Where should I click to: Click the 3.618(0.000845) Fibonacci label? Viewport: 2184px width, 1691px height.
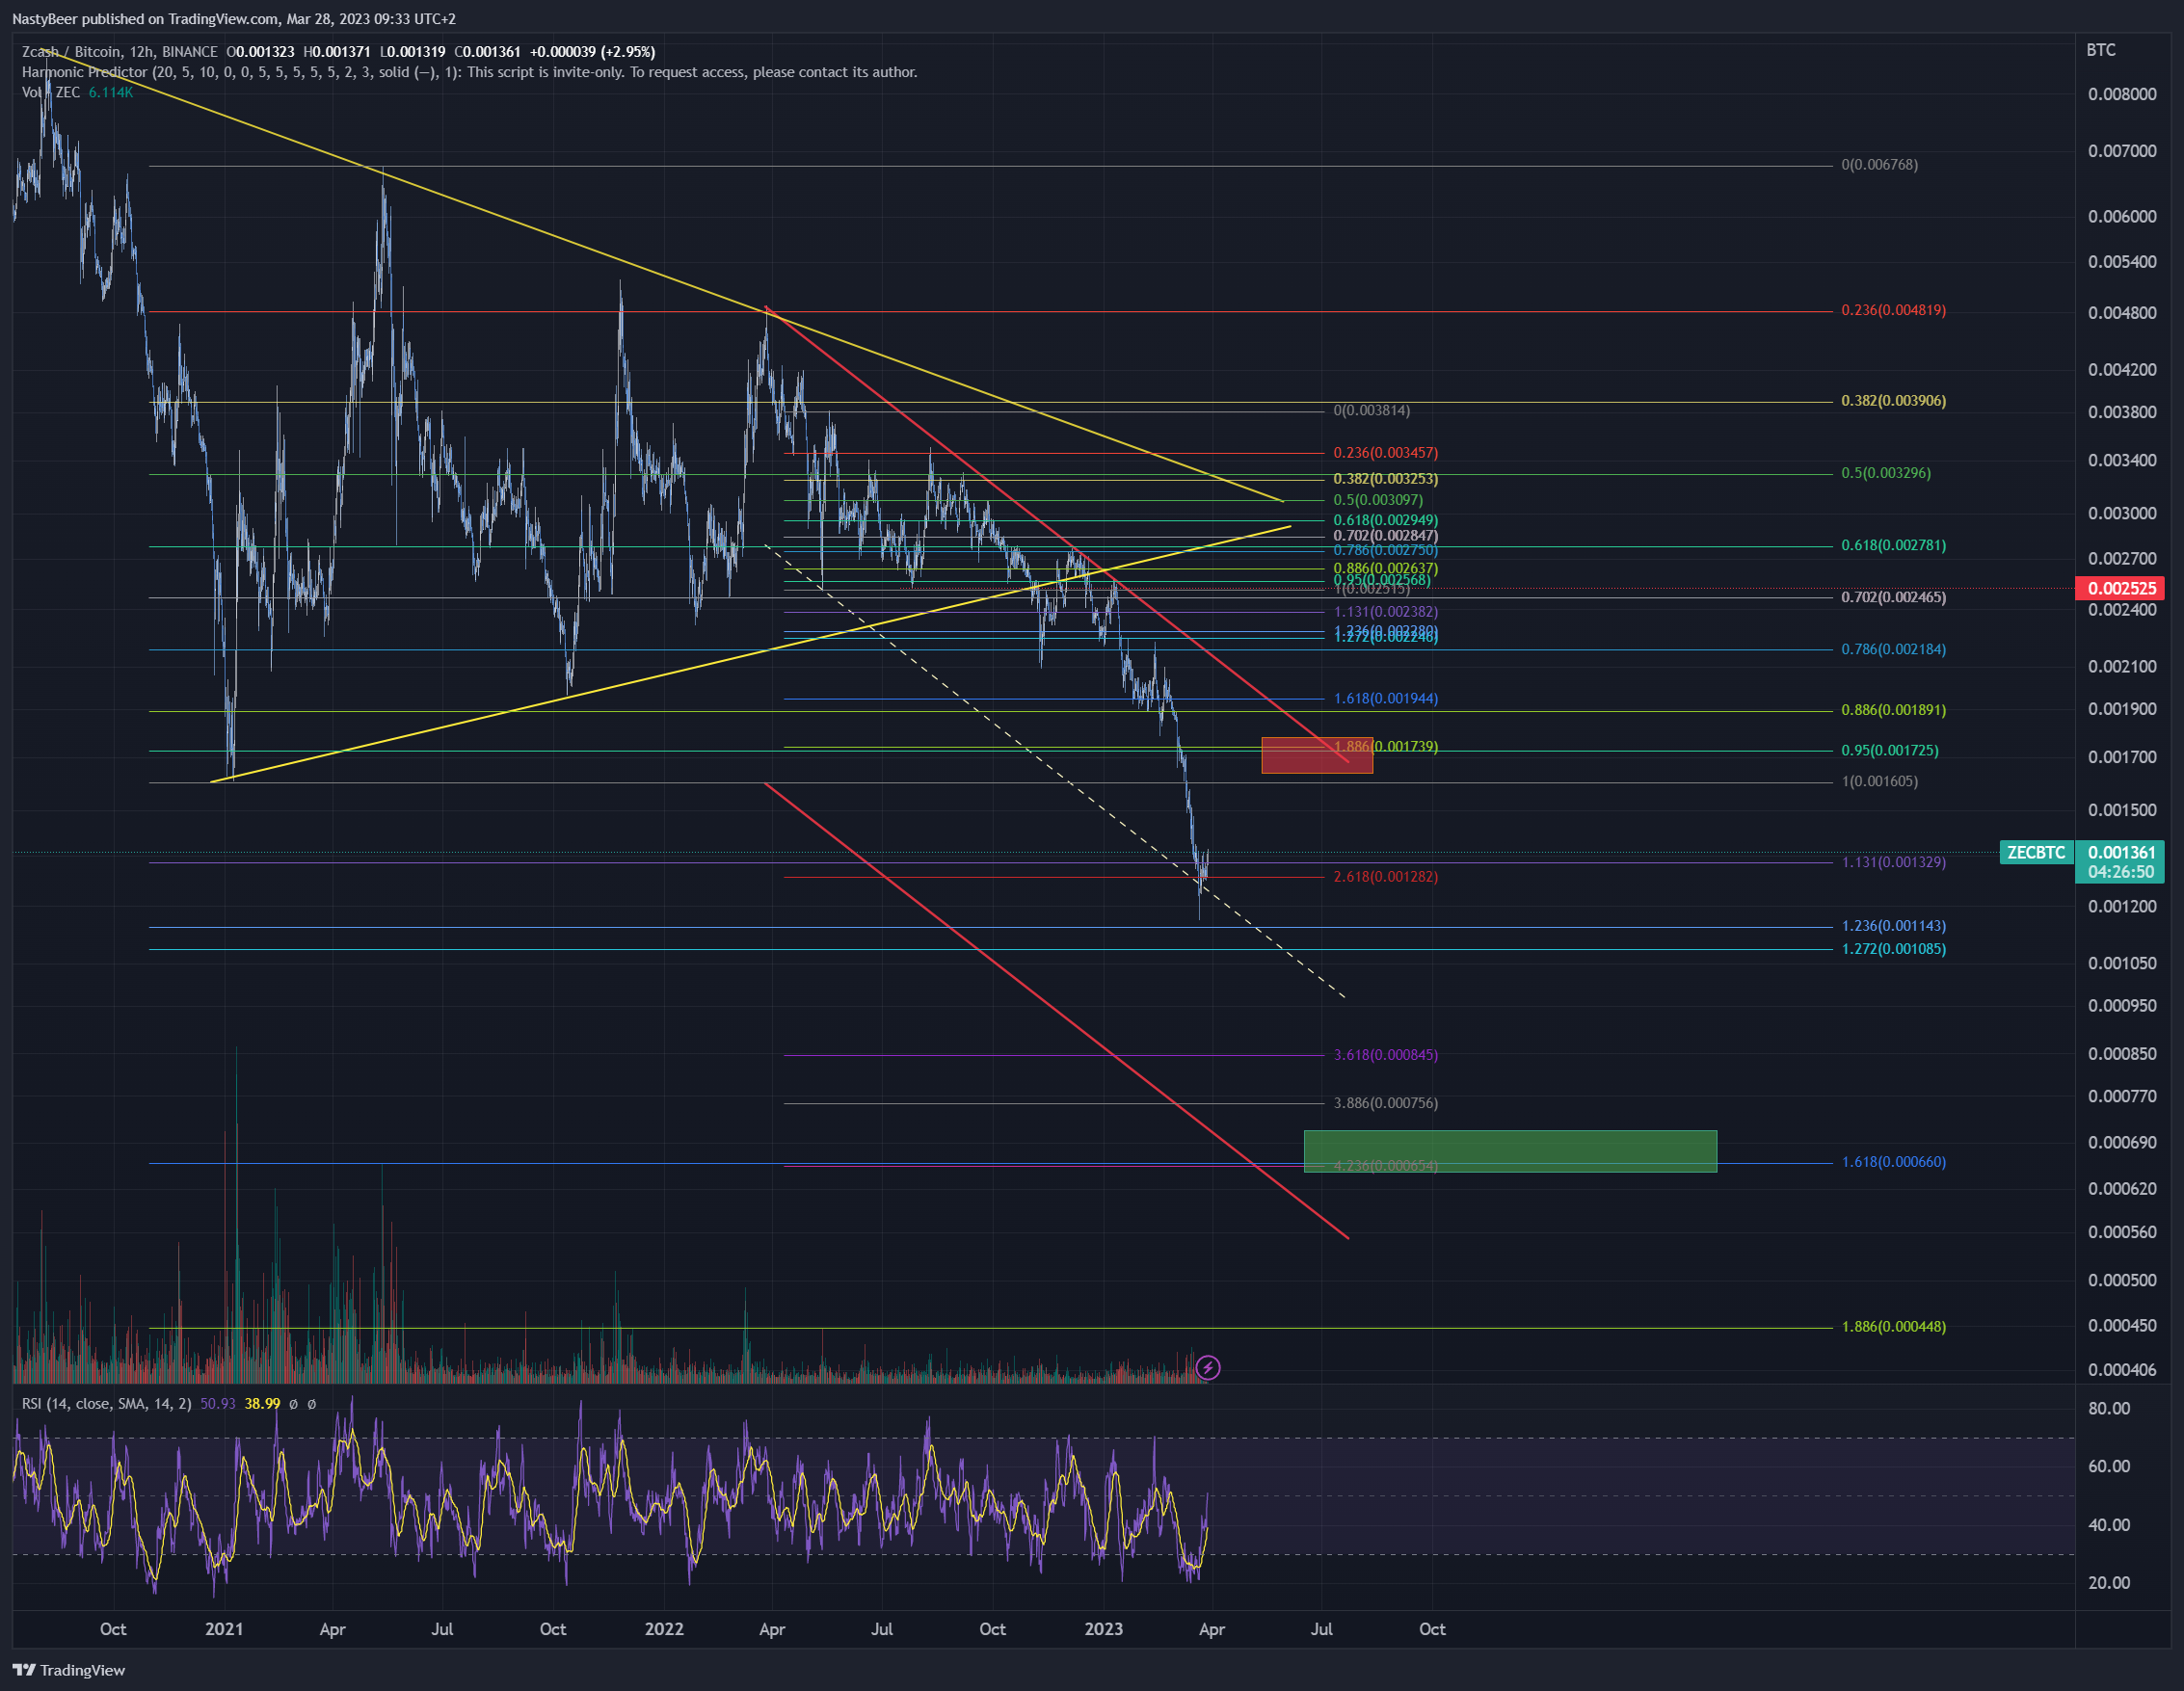coord(1385,1055)
